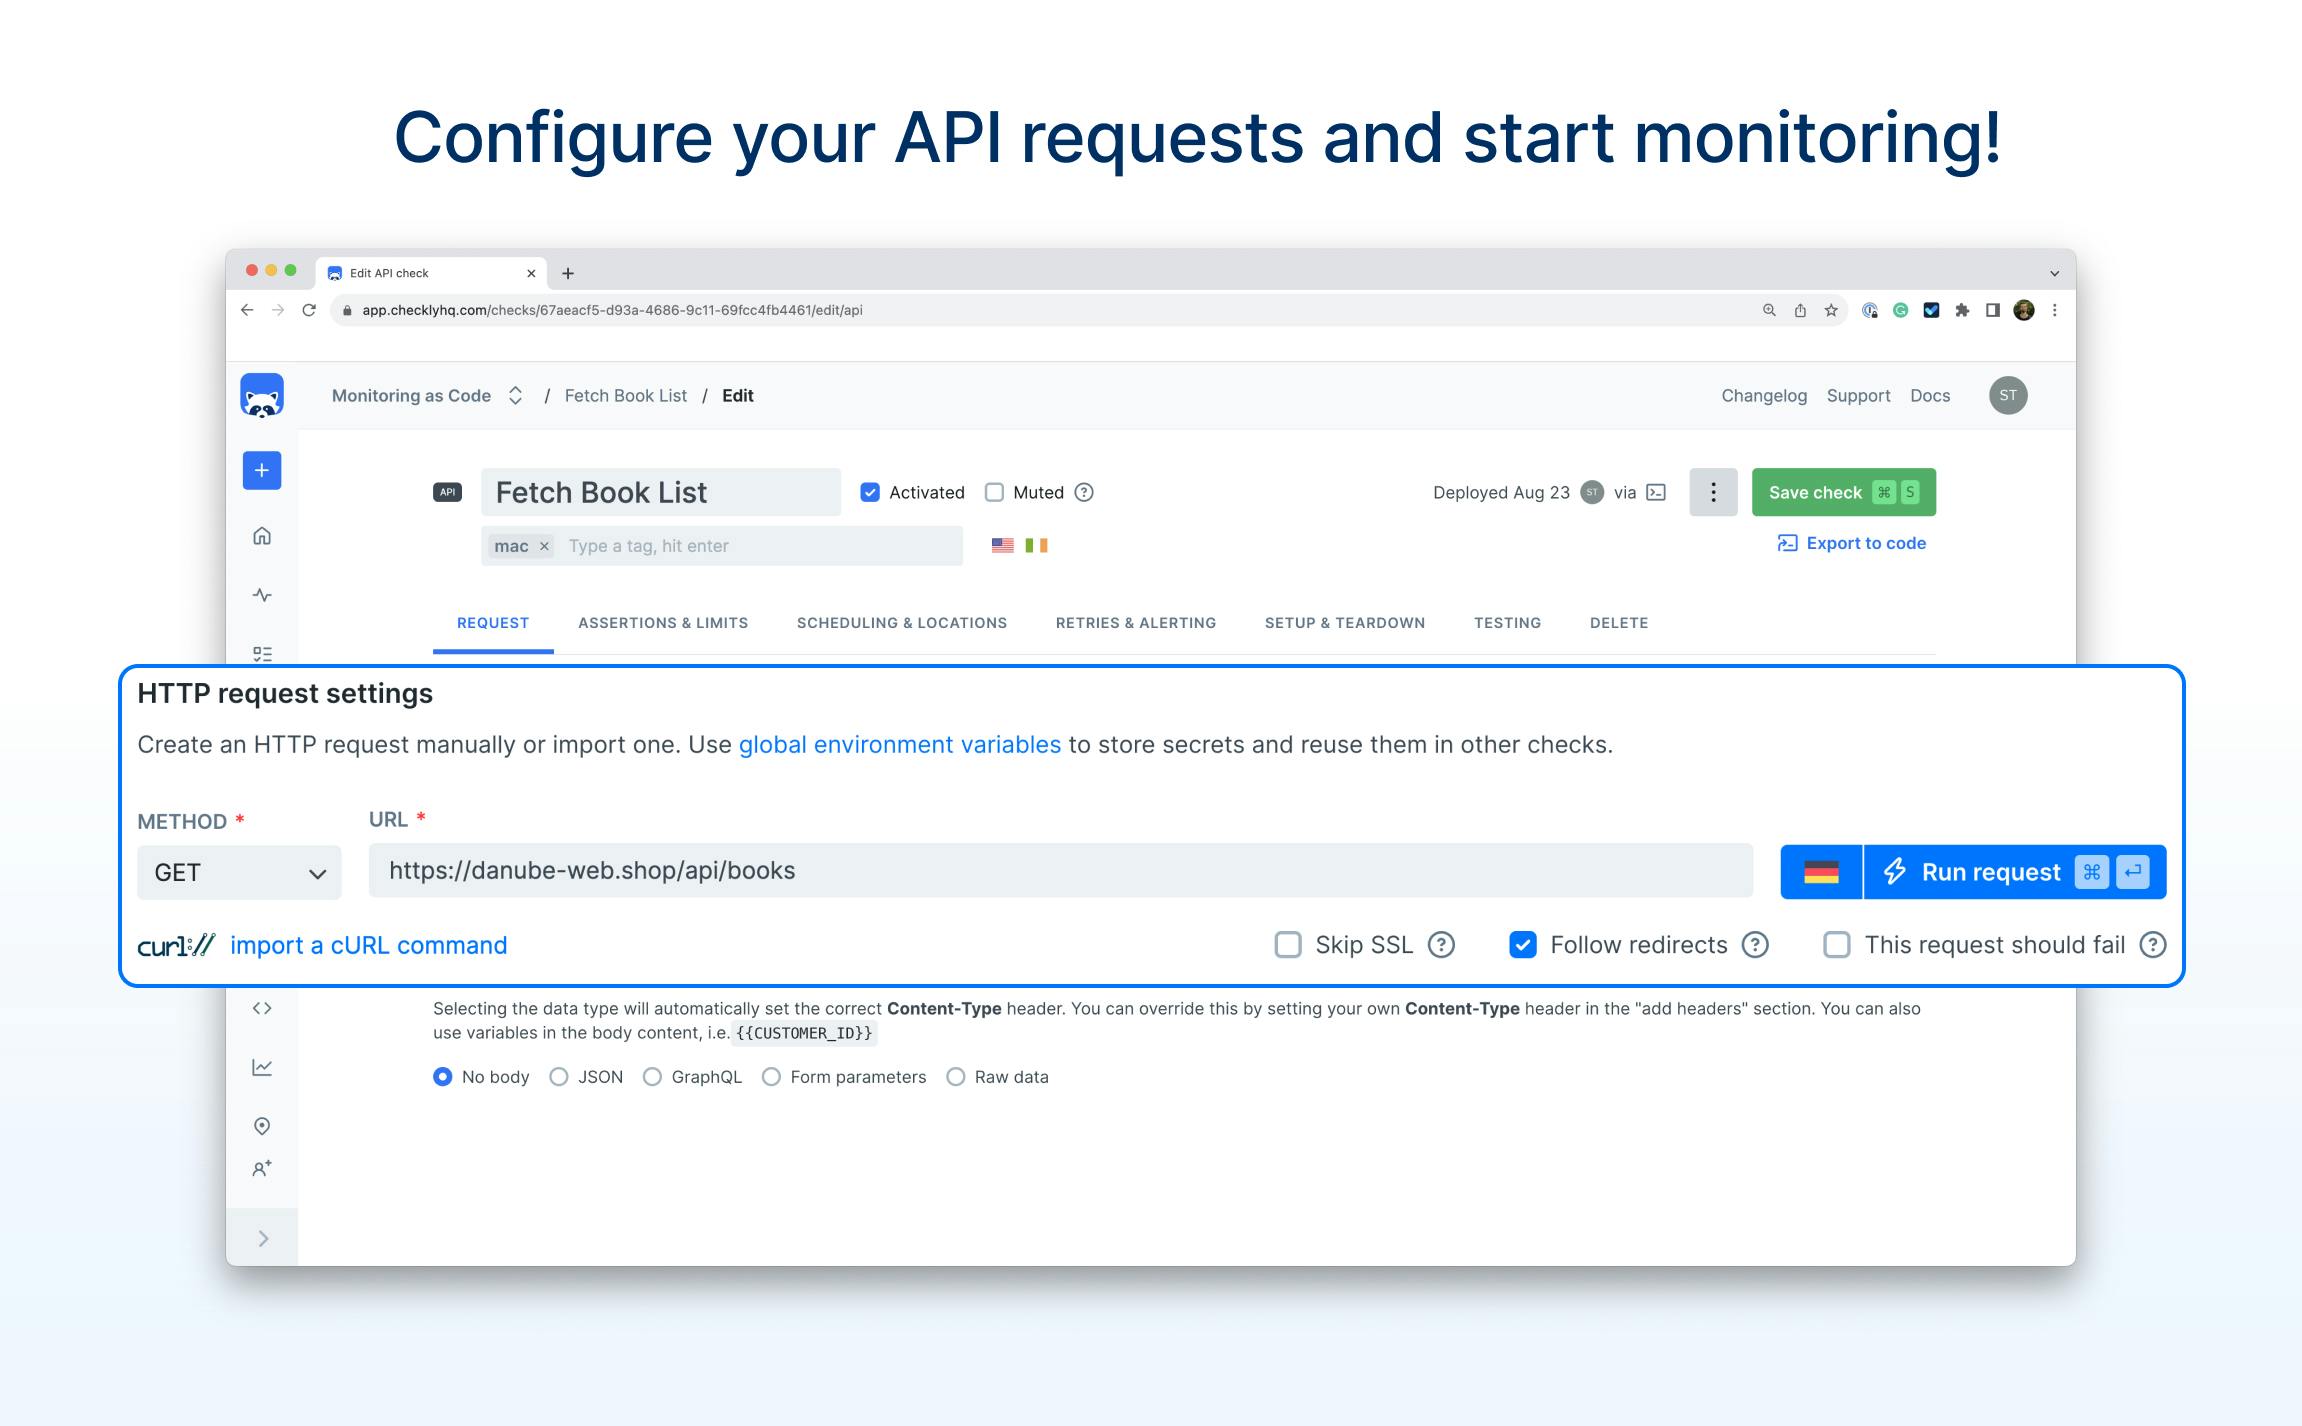Switch to Assertions & Limits tab
Image resolution: width=2302 pixels, height=1426 pixels.
[663, 623]
